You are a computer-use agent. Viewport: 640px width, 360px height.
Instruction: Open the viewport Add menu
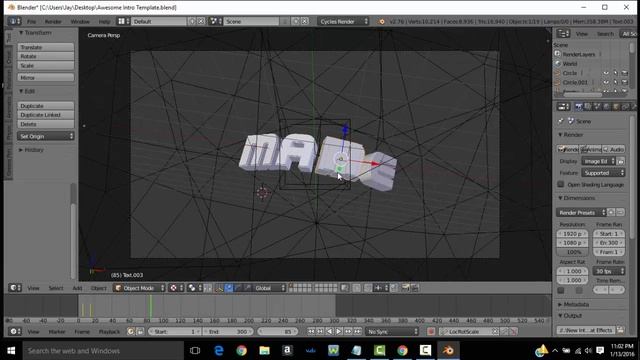coord(77,288)
